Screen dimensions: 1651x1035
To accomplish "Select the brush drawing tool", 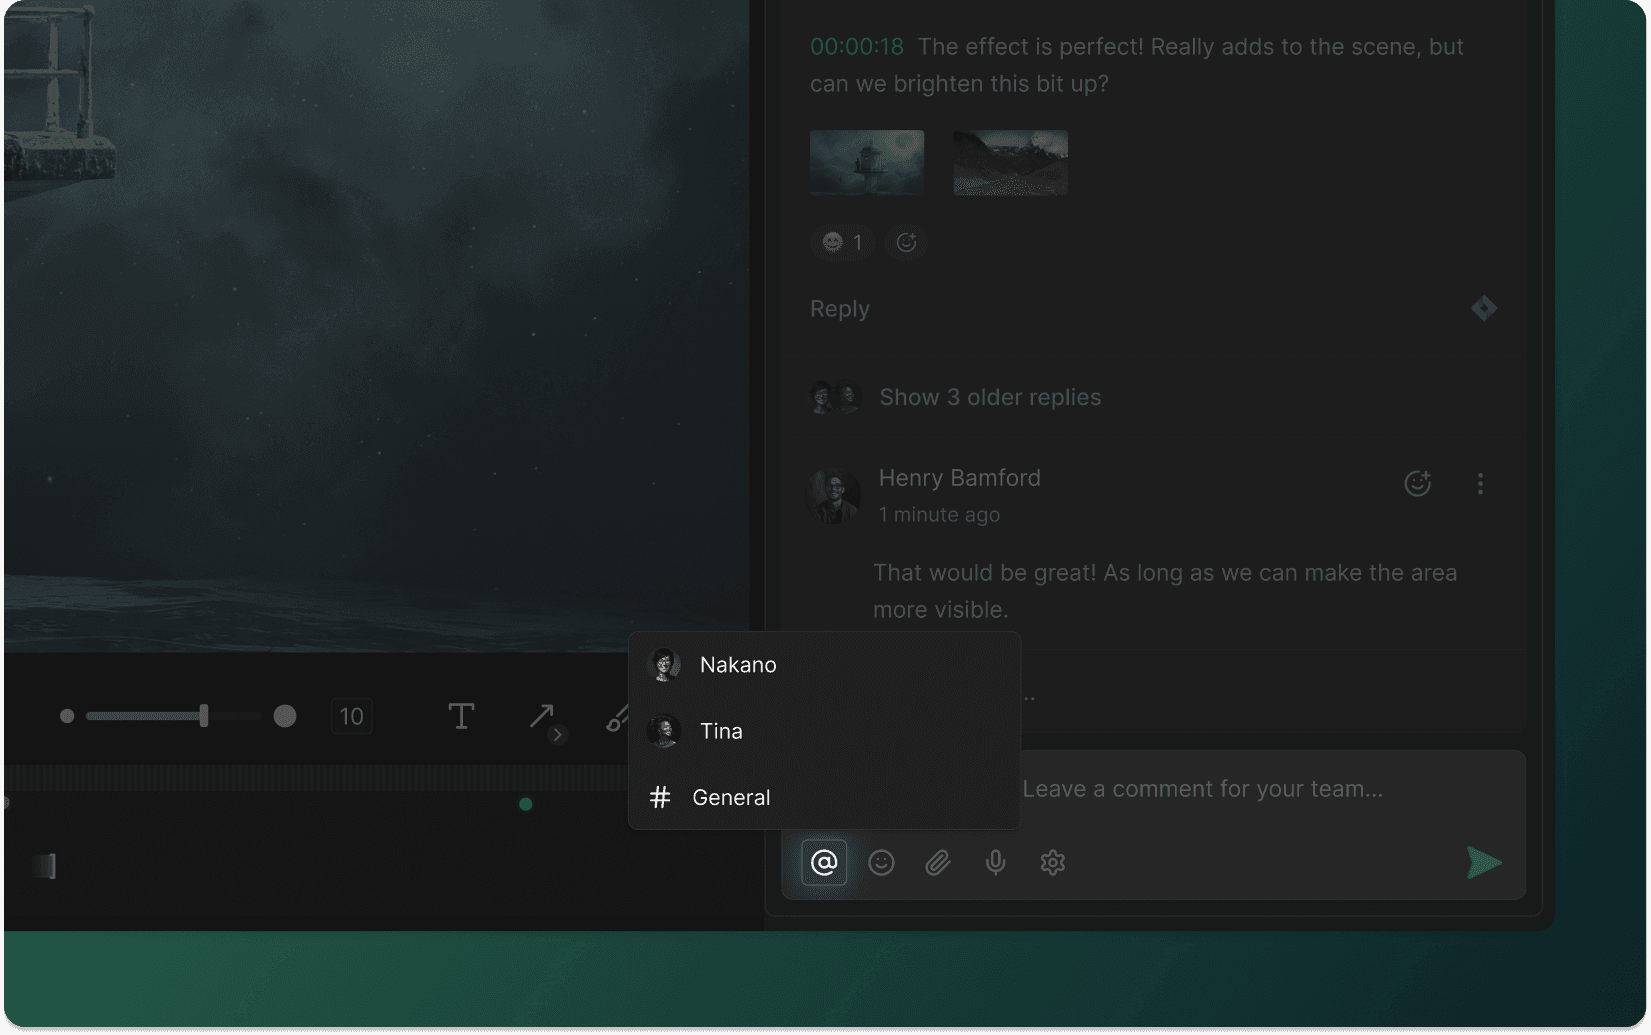I will point(617,718).
